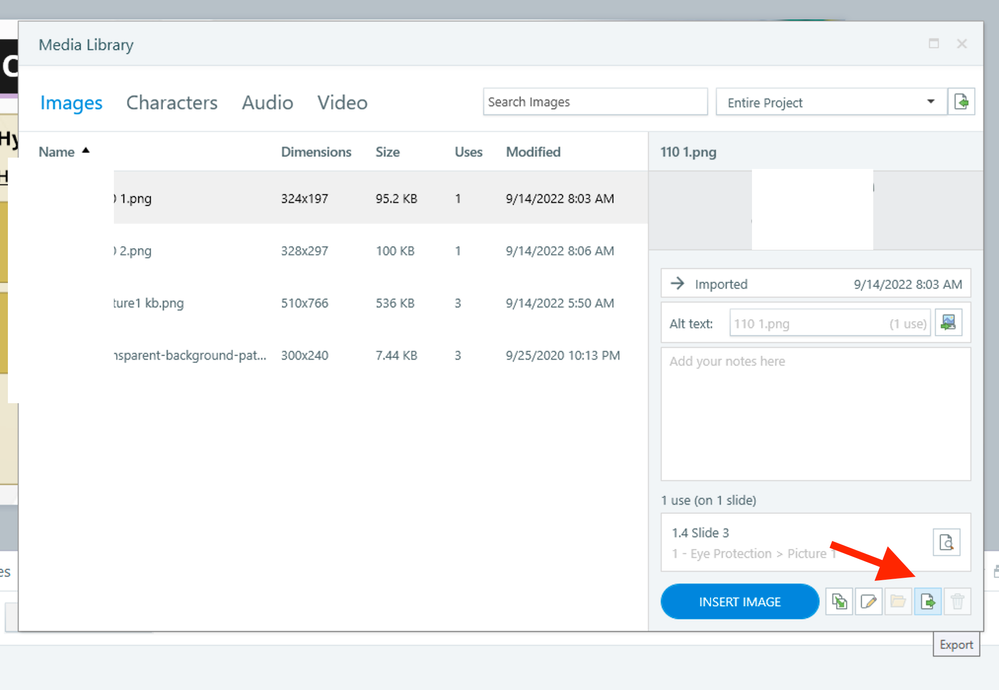Click the show-in-slide icon for Slide 3
Image resolution: width=999 pixels, height=690 pixels.
coord(946,543)
